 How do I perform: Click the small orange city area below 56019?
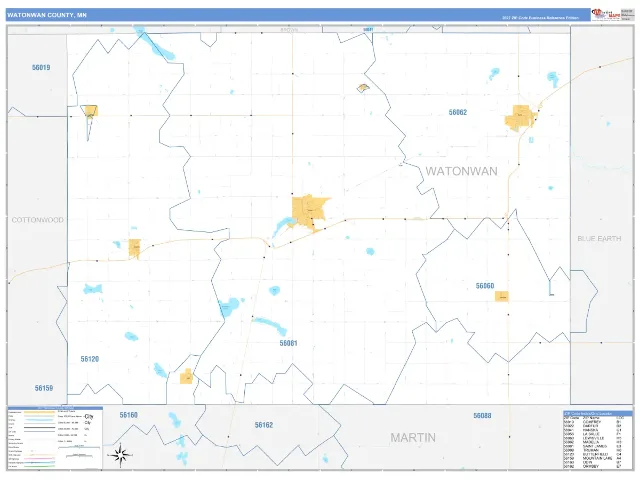90,111
